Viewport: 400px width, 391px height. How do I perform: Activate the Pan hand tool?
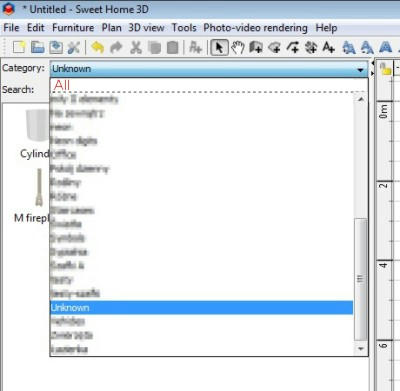[x=238, y=47]
